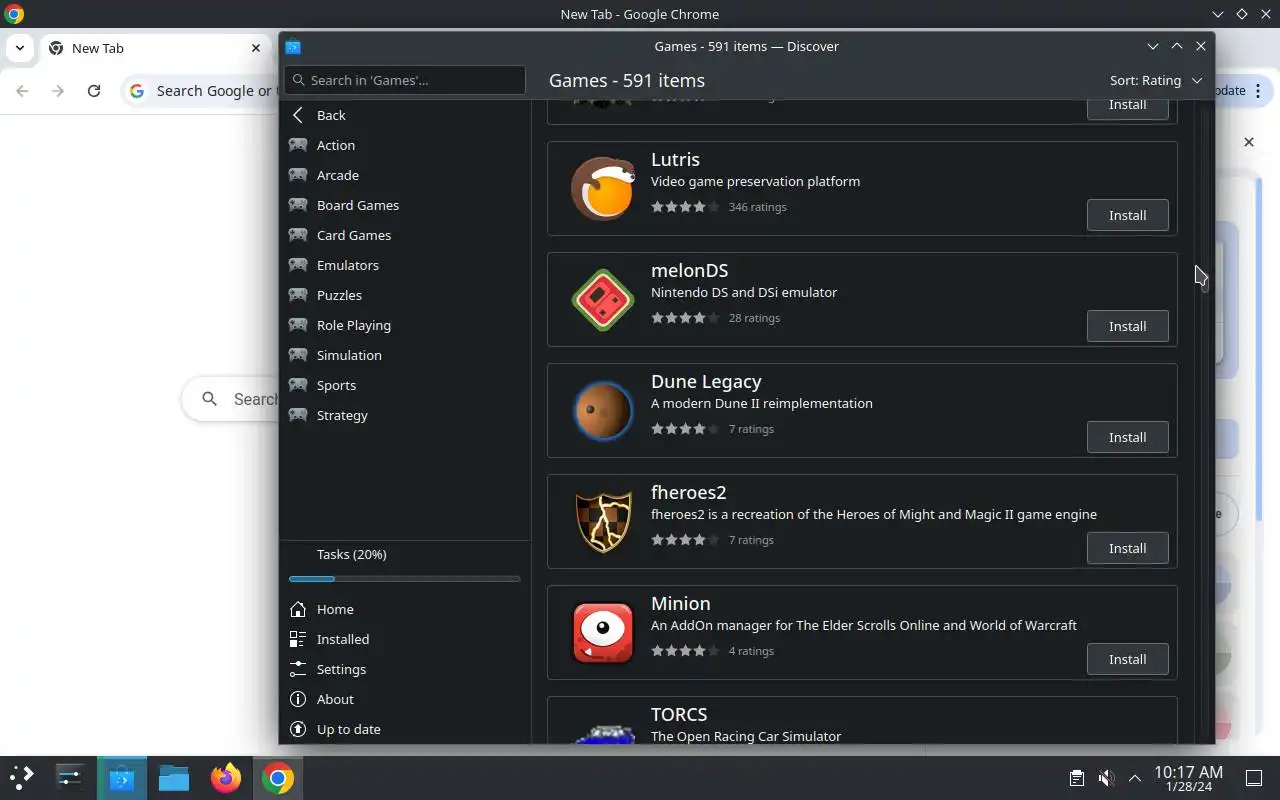This screenshot has height=800, width=1280.
Task: Click the Minion 4 ratings text
Action: pos(751,651)
